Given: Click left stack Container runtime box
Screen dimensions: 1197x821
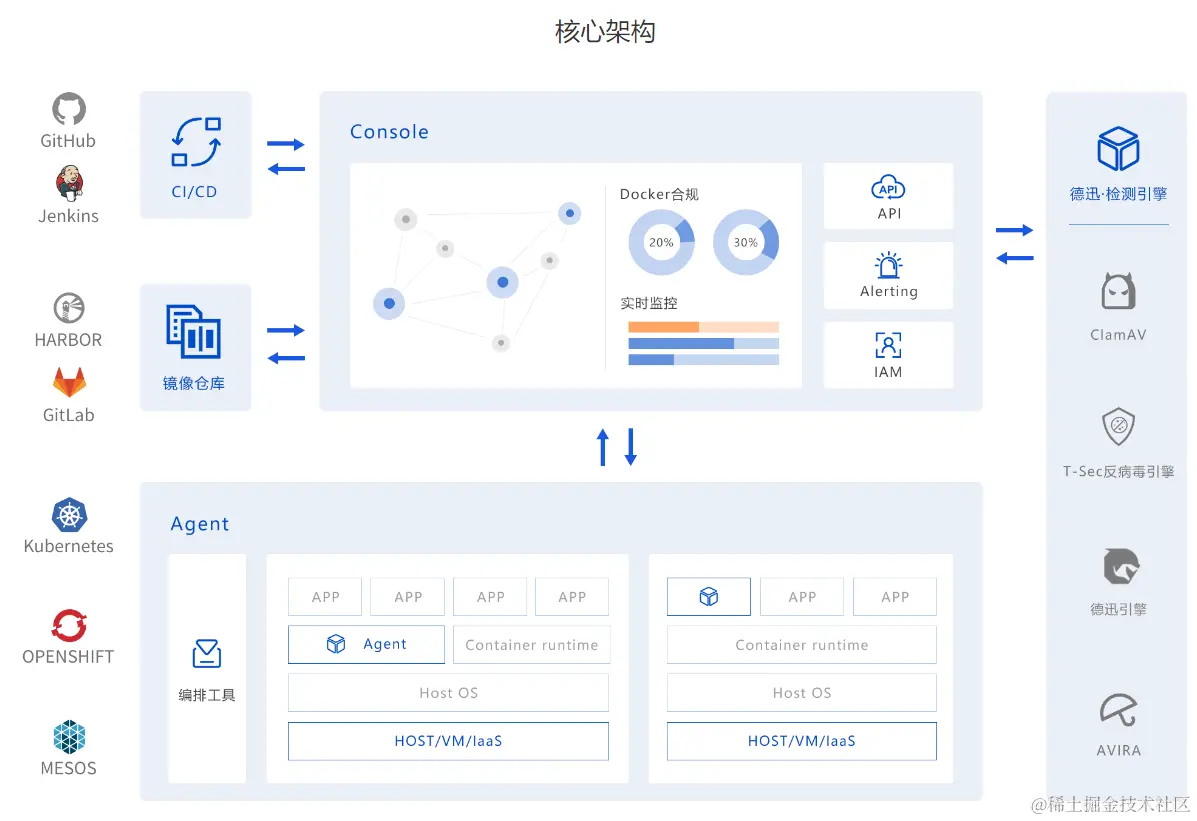Looking at the screenshot, I should (532, 645).
